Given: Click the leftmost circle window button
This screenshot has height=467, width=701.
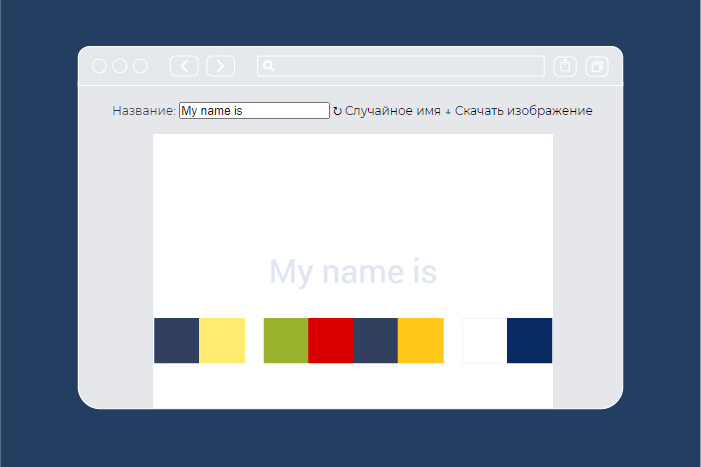Looking at the screenshot, I should point(100,66).
